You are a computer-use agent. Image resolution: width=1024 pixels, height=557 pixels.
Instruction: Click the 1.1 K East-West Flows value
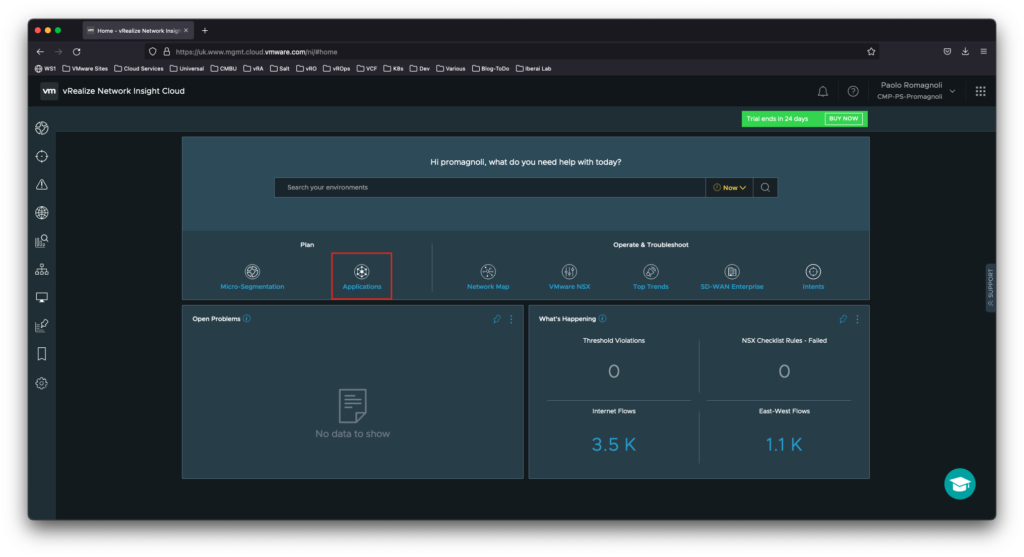point(784,445)
